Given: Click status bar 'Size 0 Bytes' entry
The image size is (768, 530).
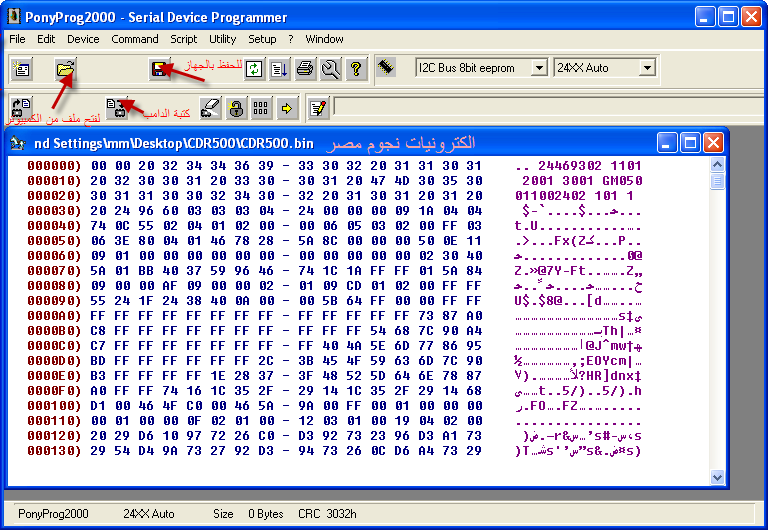Looking at the screenshot, I should tap(248, 514).
